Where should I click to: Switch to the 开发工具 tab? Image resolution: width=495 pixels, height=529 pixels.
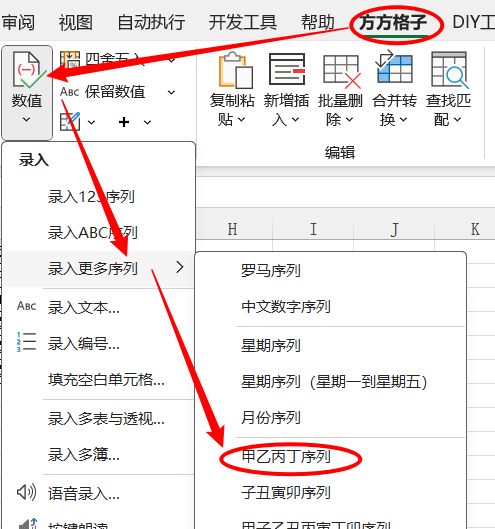click(x=243, y=23)
